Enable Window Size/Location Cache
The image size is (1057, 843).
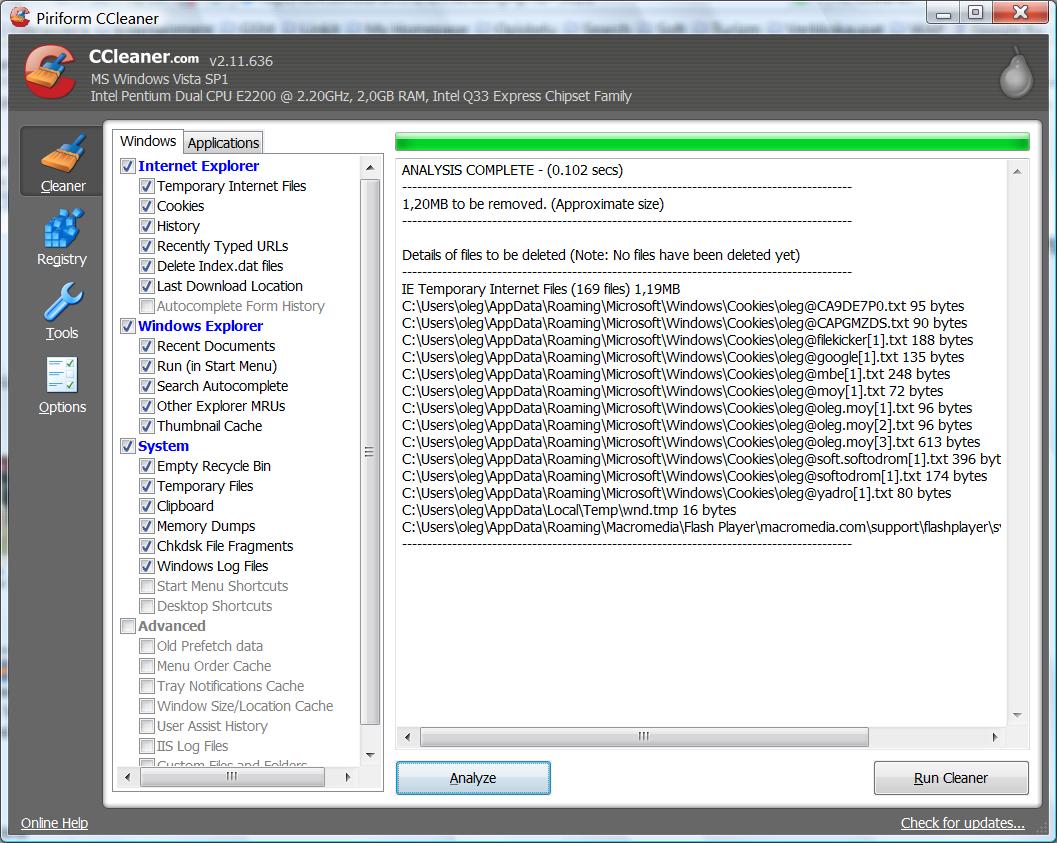(146, 706)
